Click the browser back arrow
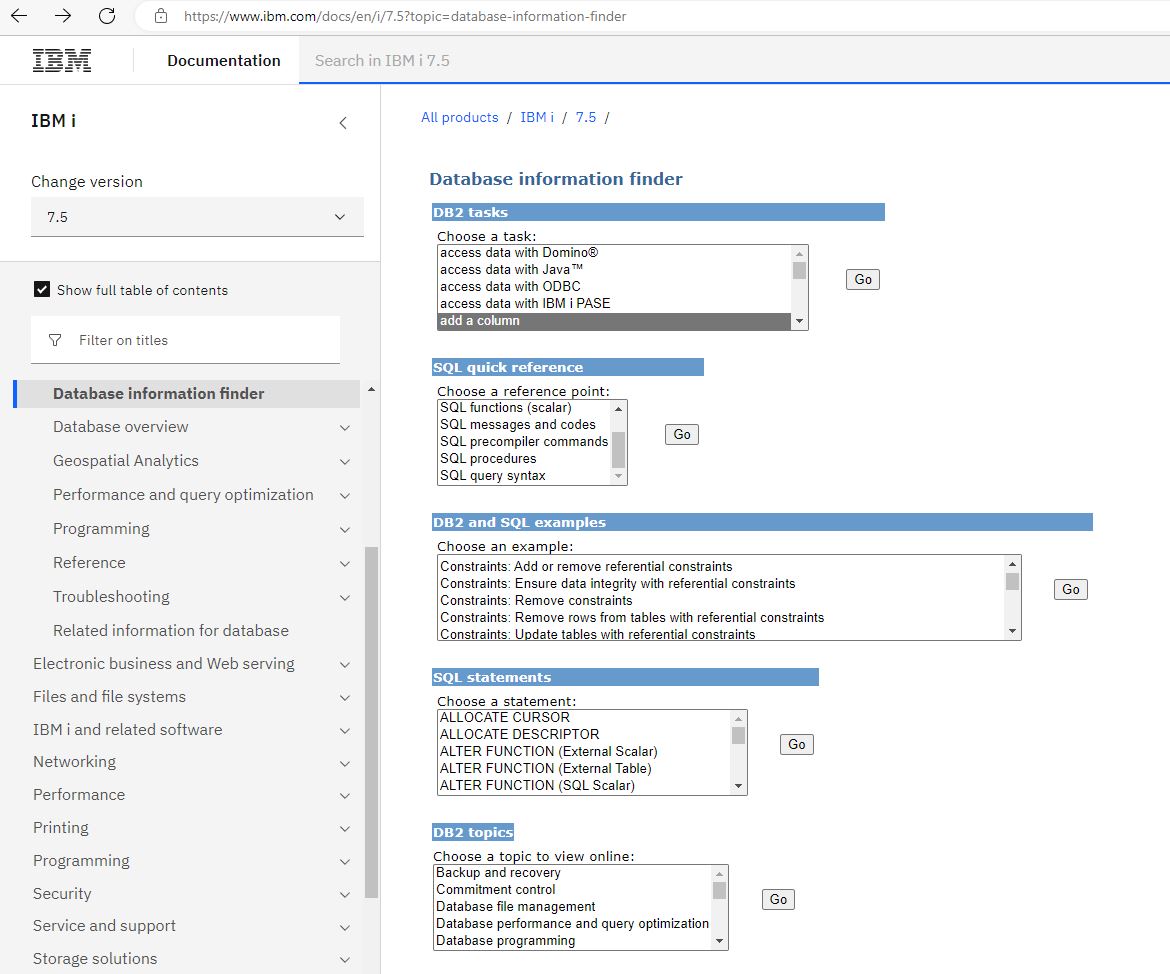Image resolution: width=1170 pixels, height=974 pixels. tap(19, 16)
